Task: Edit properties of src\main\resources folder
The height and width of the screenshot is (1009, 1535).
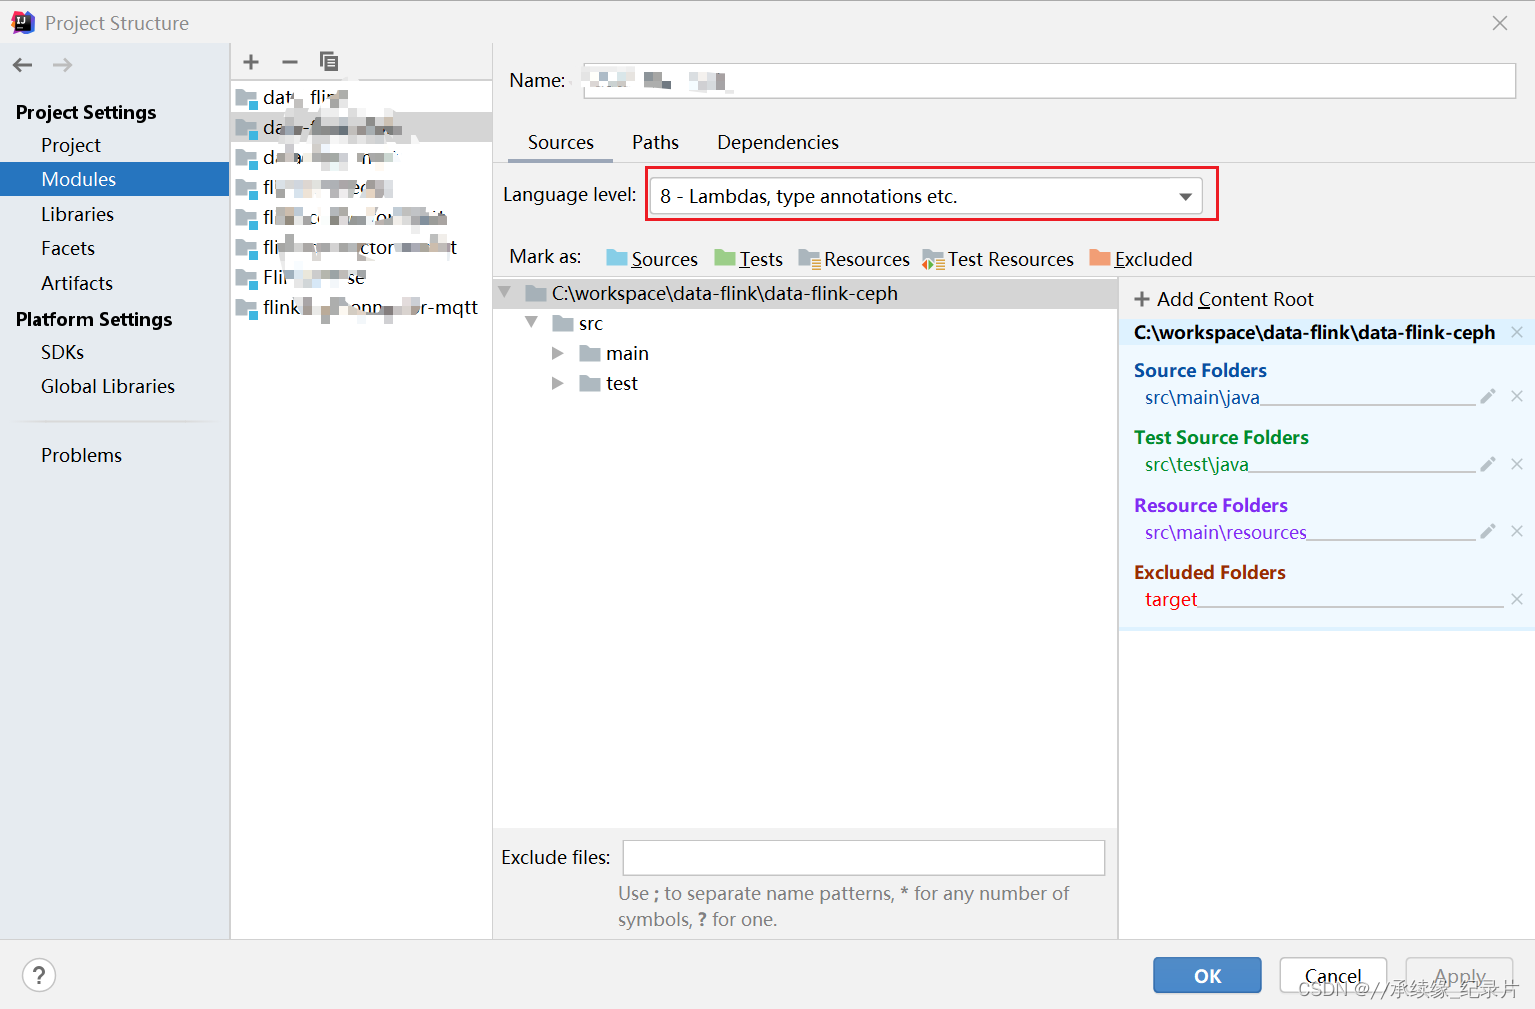Action: point(1488,531)
